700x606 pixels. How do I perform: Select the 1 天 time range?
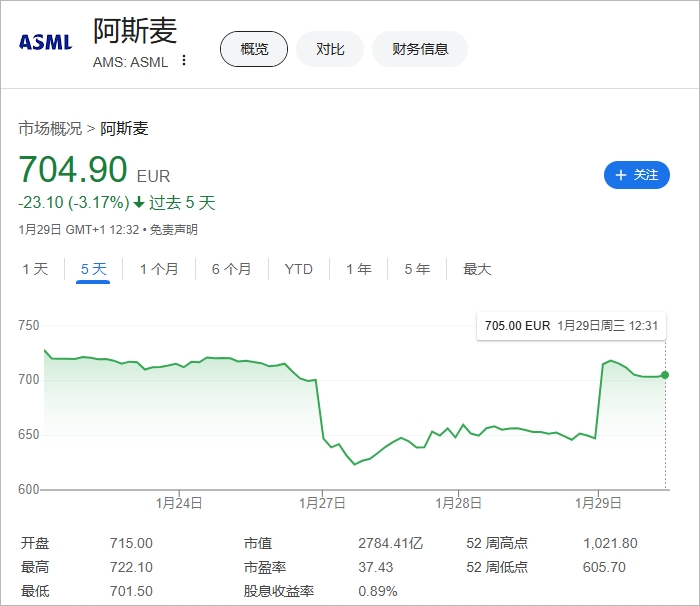(x=35, y=269)
